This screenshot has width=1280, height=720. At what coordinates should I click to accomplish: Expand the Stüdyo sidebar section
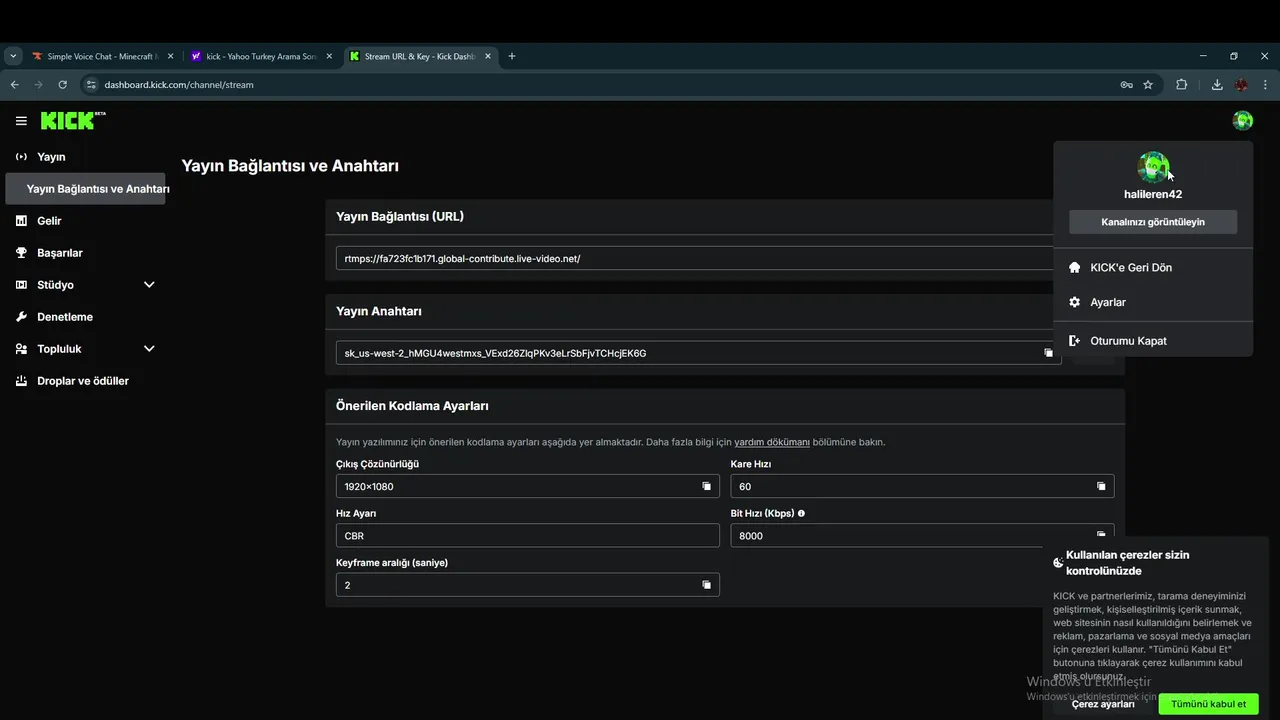coord(149,285)
